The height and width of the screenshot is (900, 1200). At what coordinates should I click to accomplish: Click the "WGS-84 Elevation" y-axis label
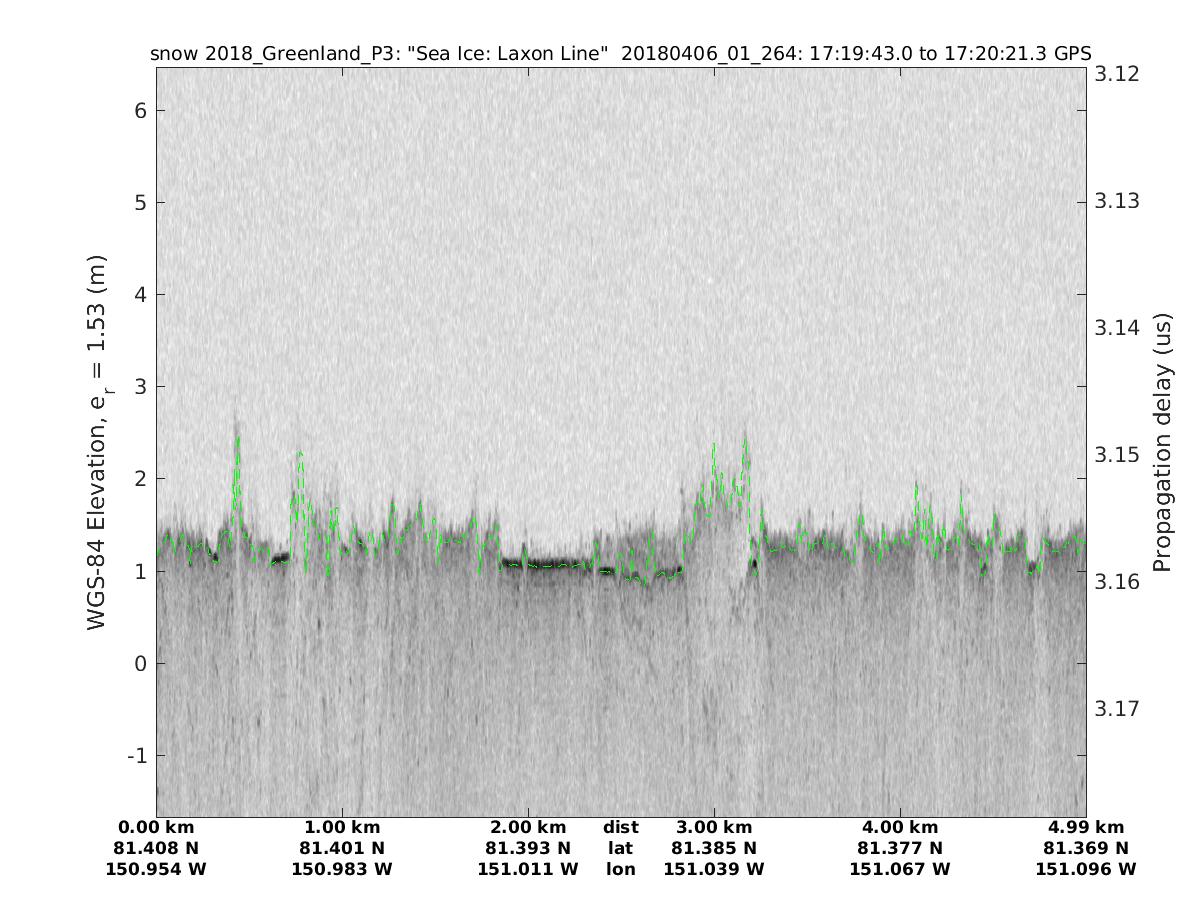point(97,441)
